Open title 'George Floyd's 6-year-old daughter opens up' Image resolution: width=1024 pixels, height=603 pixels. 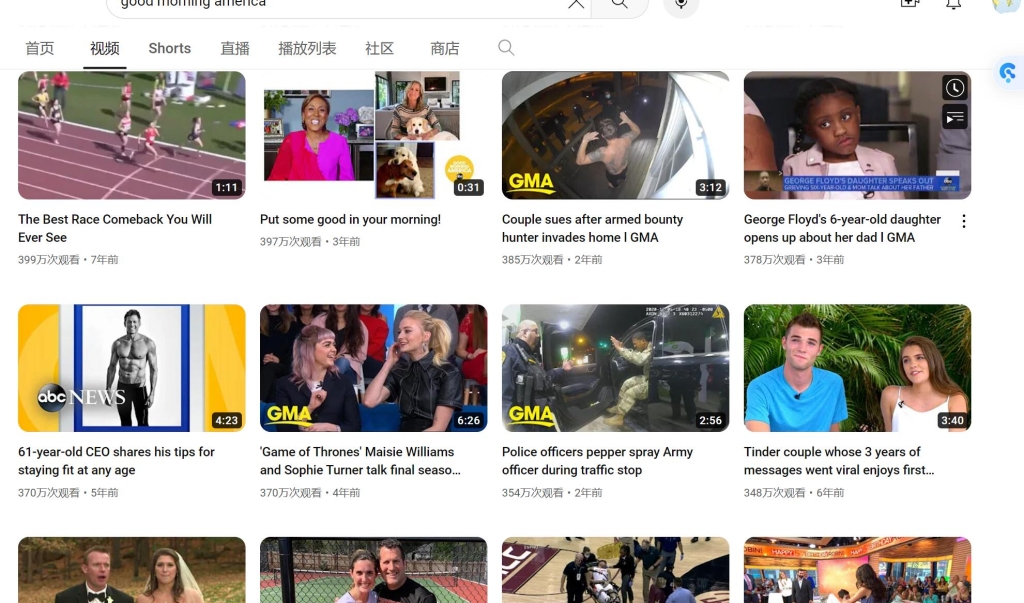[842, 228]
